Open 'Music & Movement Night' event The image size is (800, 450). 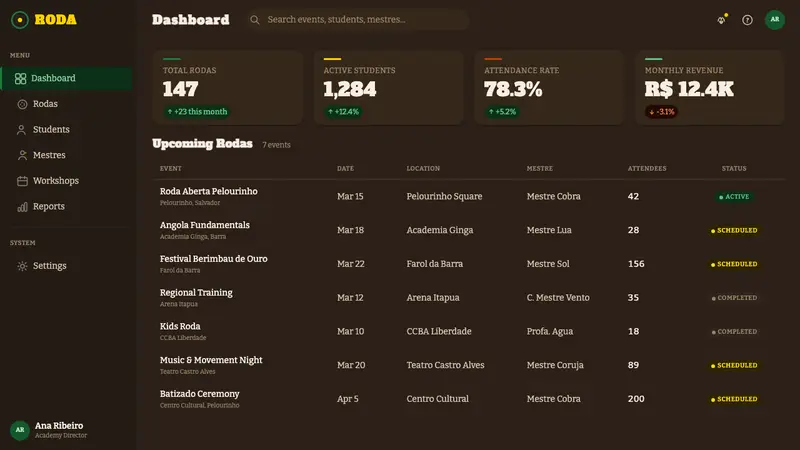point(211,360)
